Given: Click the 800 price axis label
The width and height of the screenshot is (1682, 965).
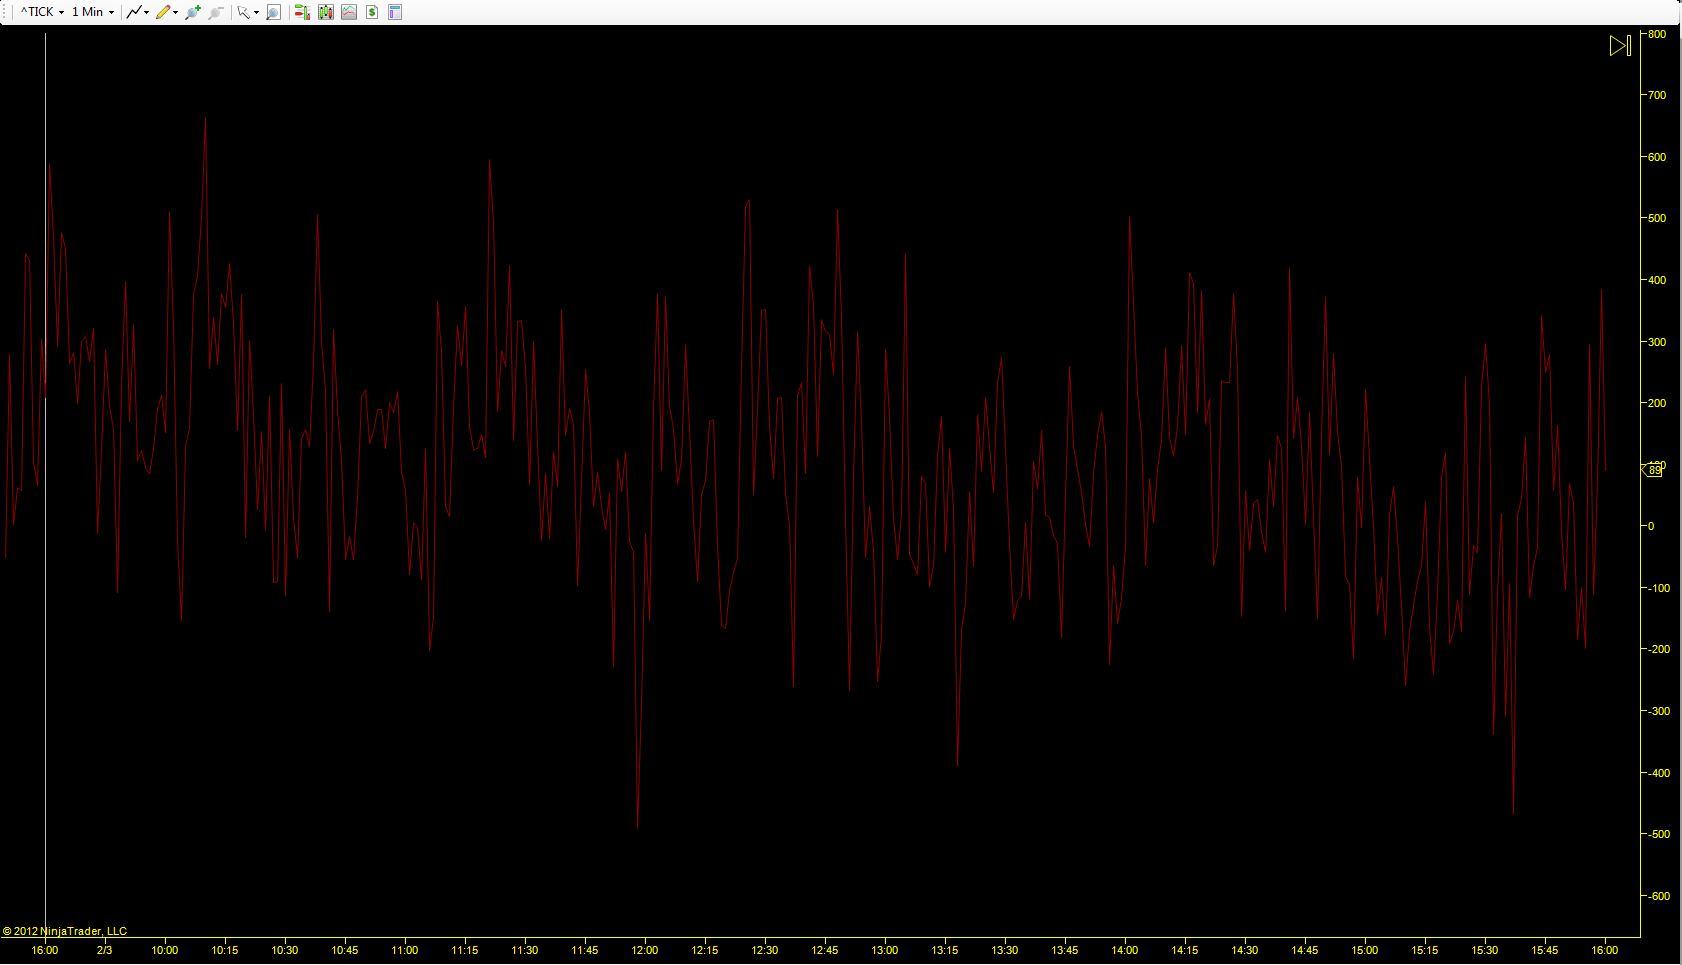Looking at the screenshot, I should [1657, 34].
